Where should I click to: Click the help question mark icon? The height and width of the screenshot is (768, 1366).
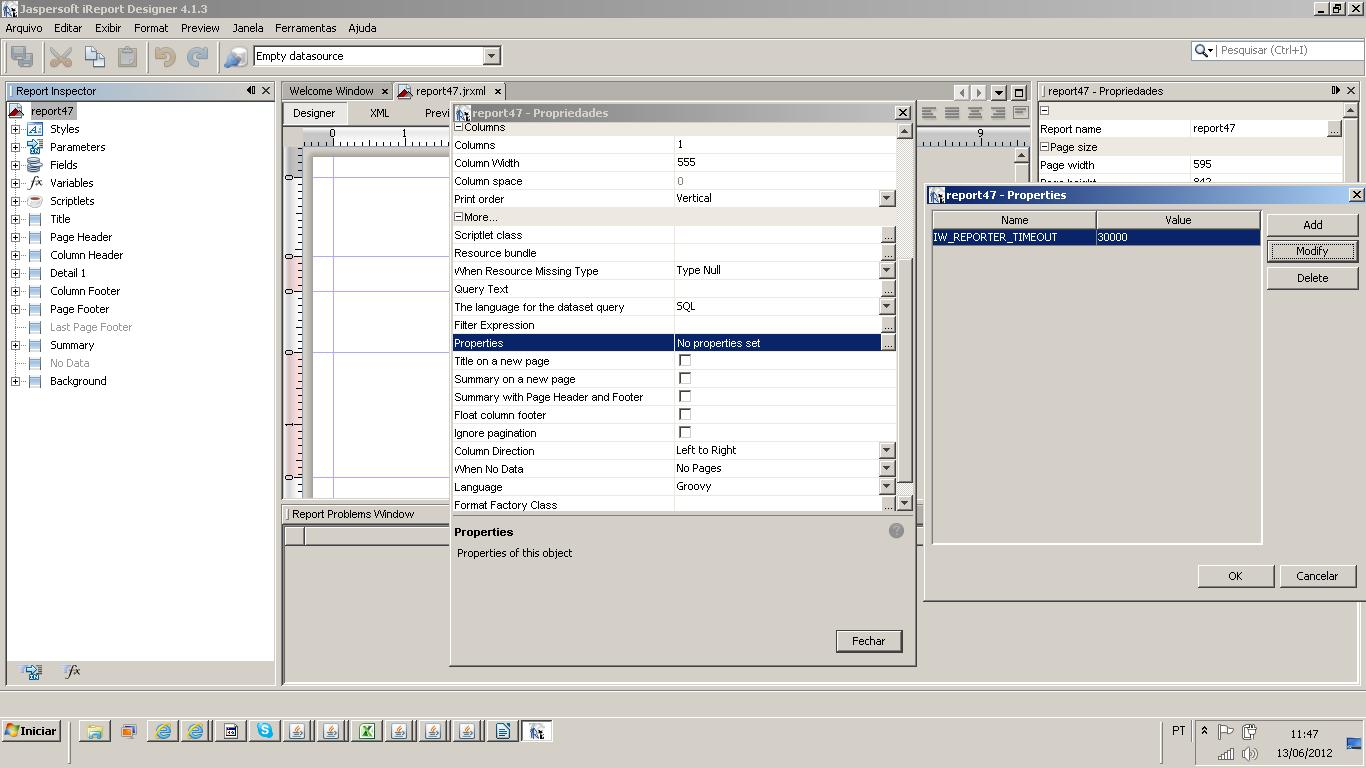point(896,531)
